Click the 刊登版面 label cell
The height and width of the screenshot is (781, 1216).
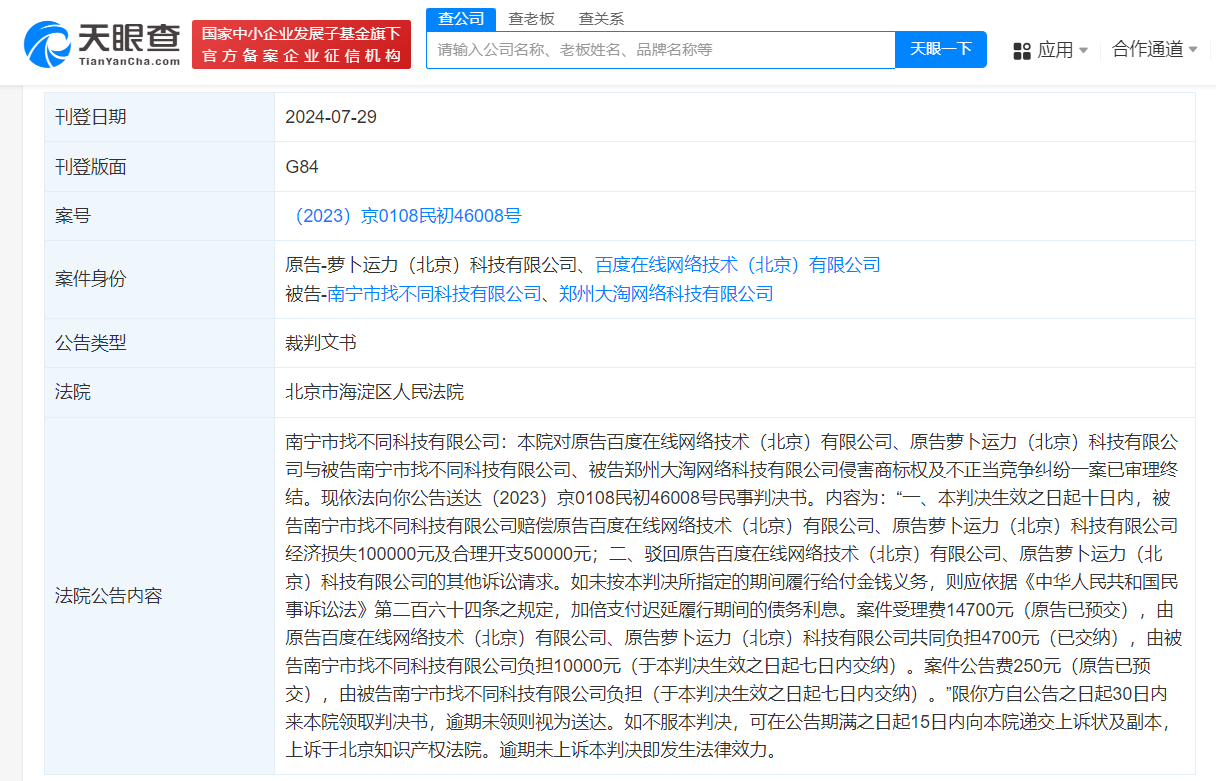tap(160, 167)
